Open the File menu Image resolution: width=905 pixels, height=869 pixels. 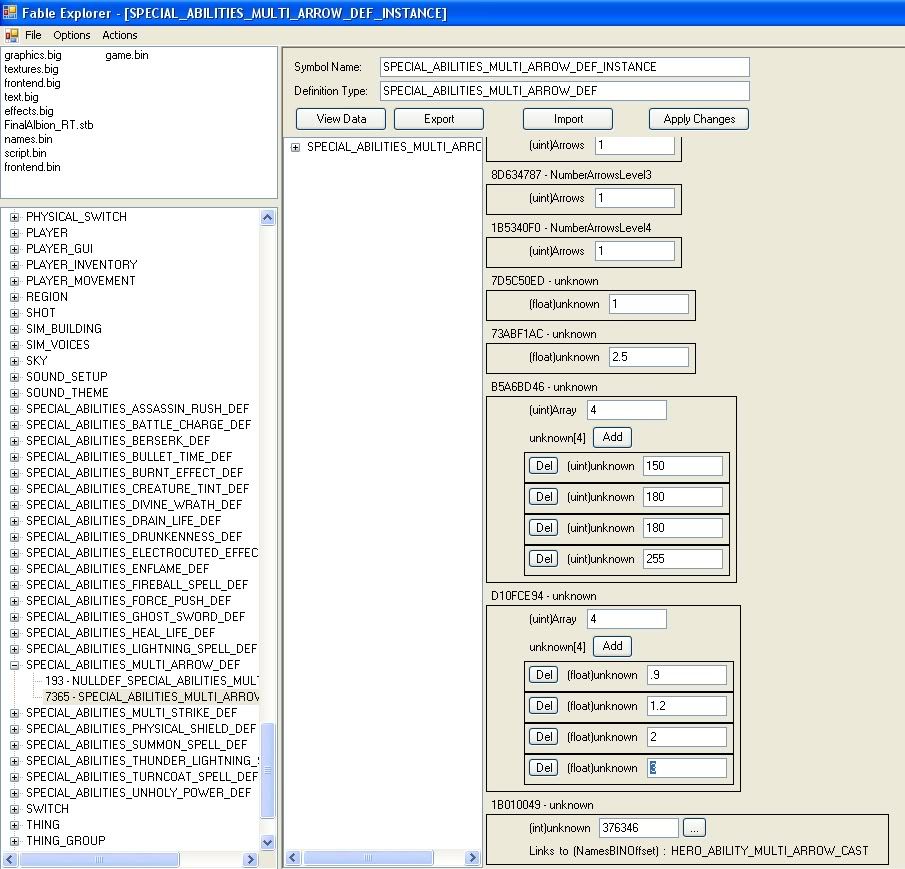click(33, 35)
